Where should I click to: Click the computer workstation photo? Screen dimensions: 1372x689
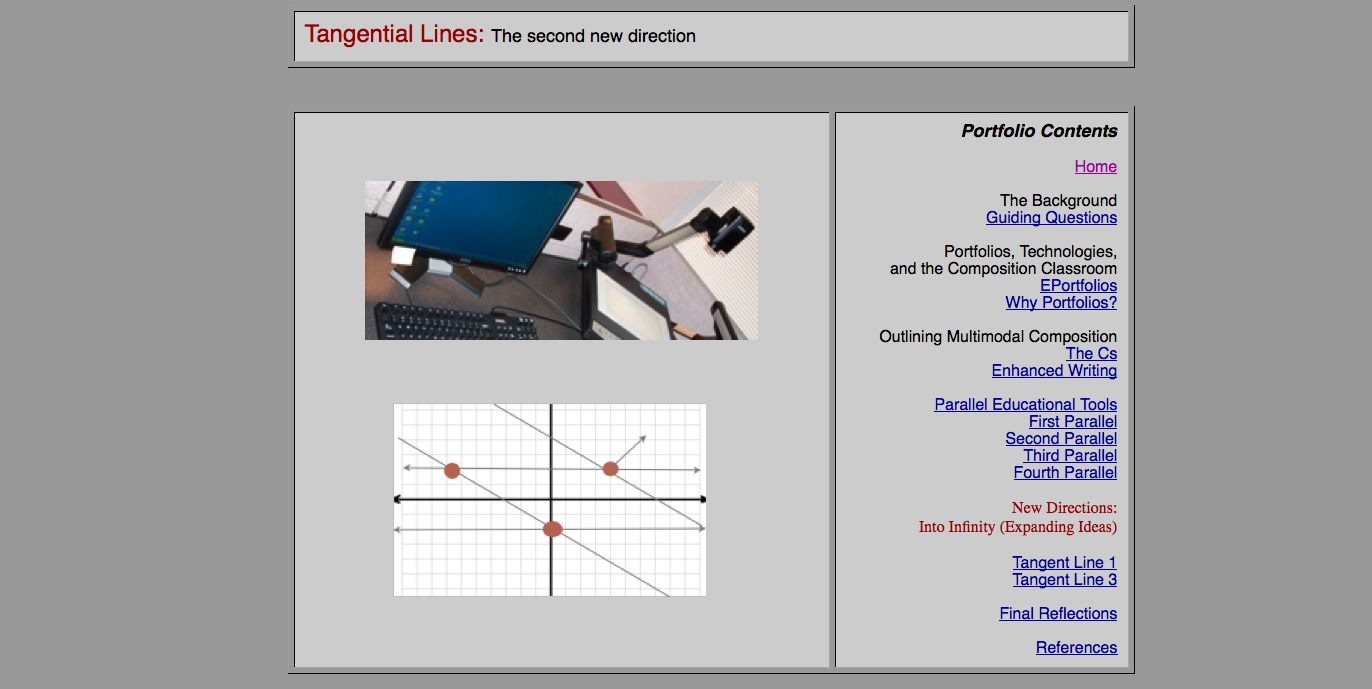(561, 260)
